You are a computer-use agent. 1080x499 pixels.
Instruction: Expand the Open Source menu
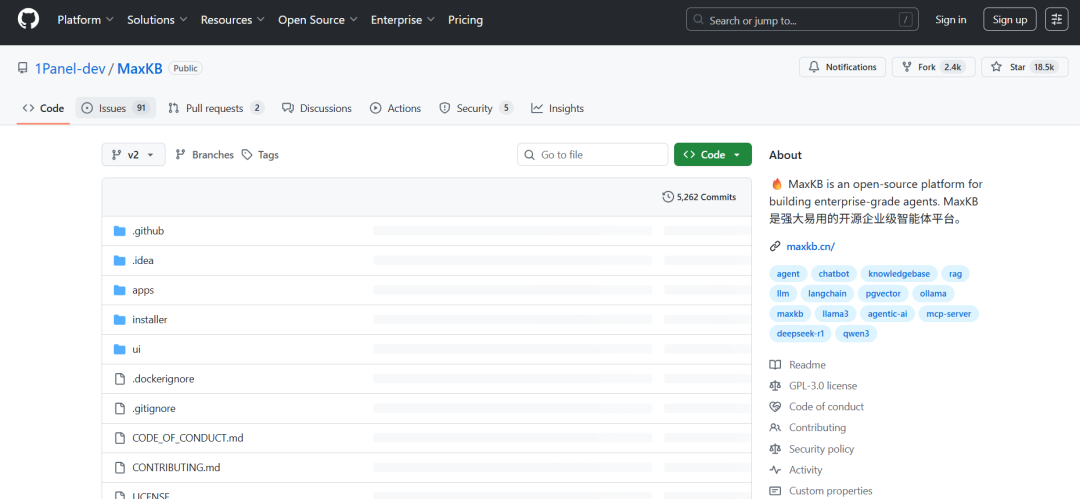coord(318,20)
